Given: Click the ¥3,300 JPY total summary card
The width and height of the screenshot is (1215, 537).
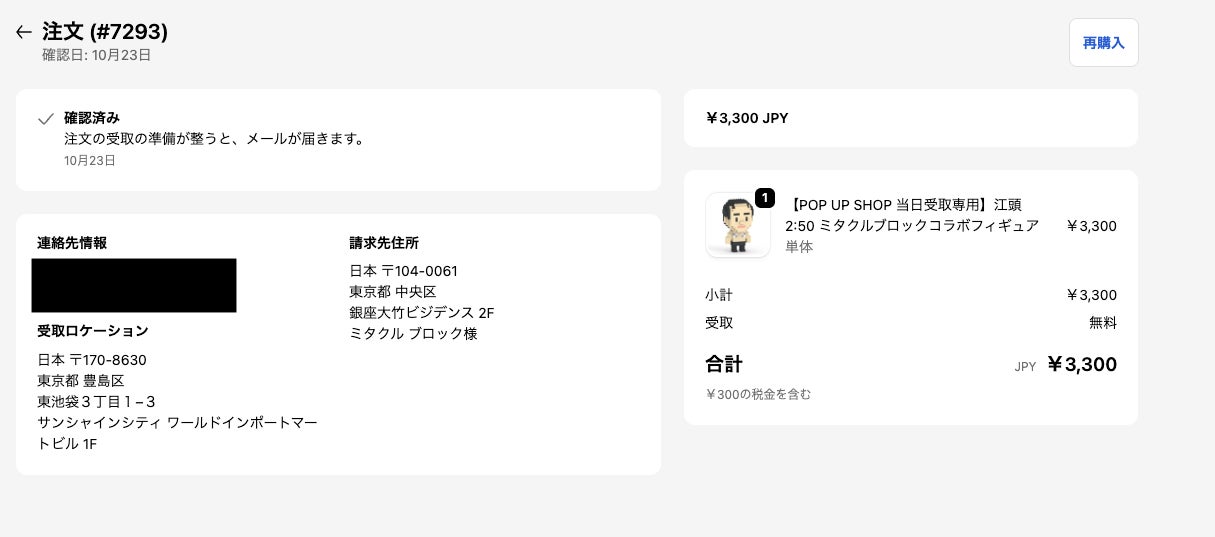Looking at the screenshot, I should point(910,118).
